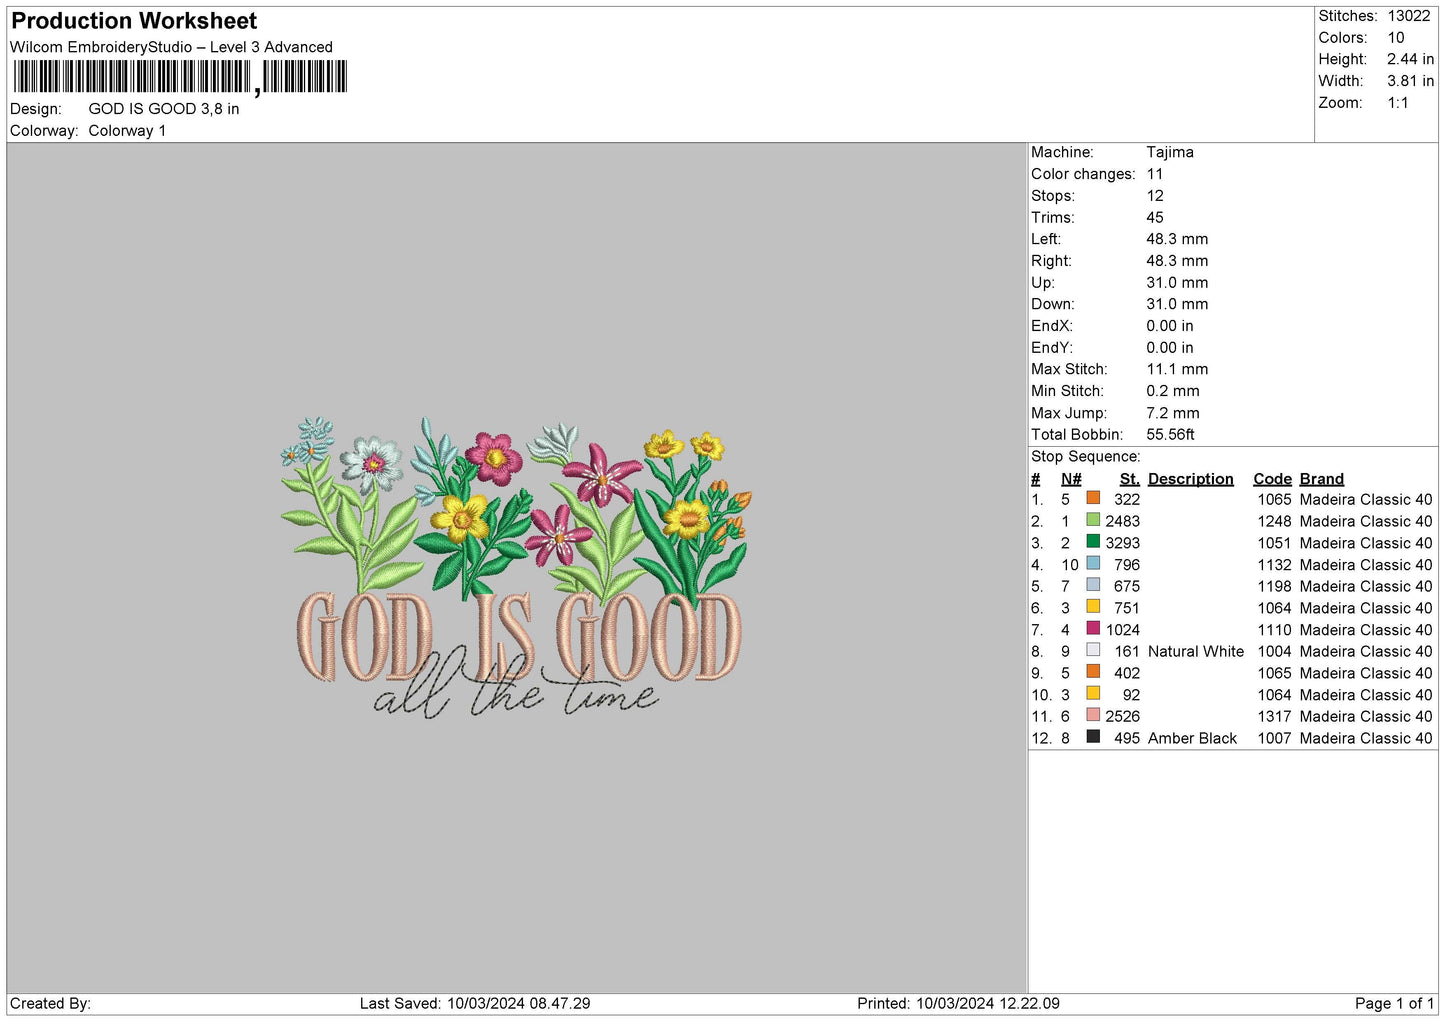Click 'Wilcom EmbroideryStudio – Level 3 Advanced' text
The image size is (1445, 1021).
coord(171,47)
